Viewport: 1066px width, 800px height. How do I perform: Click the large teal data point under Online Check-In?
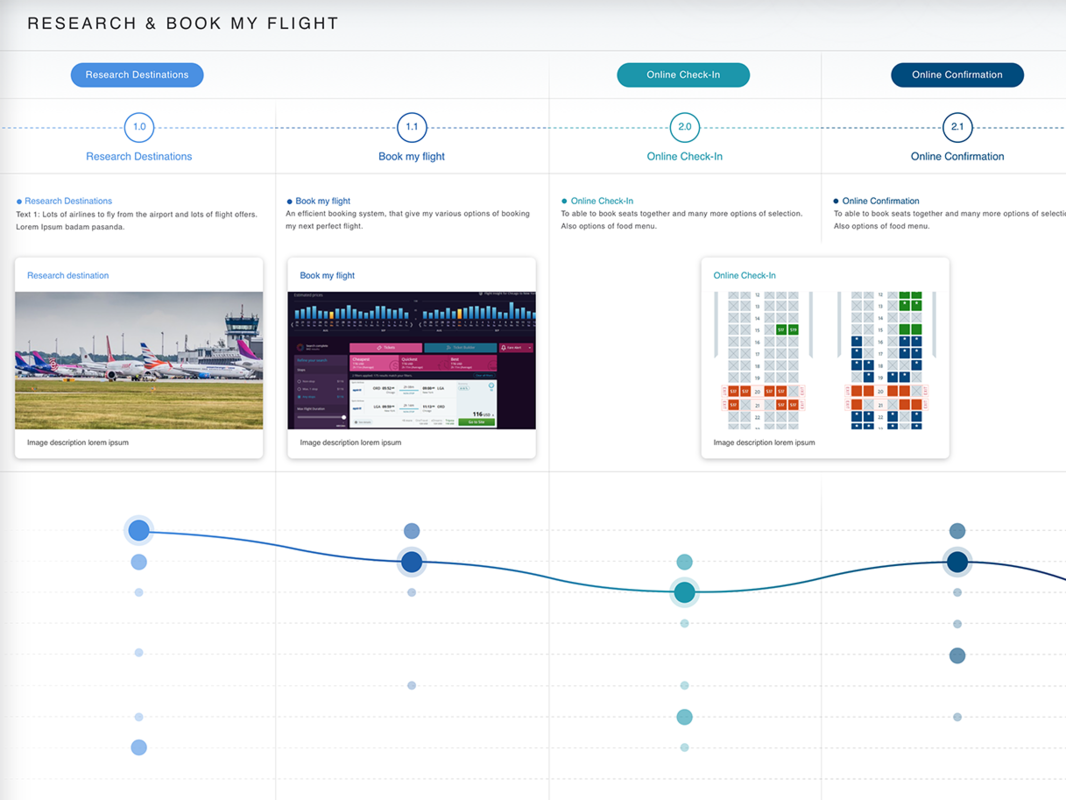point(684,592)
